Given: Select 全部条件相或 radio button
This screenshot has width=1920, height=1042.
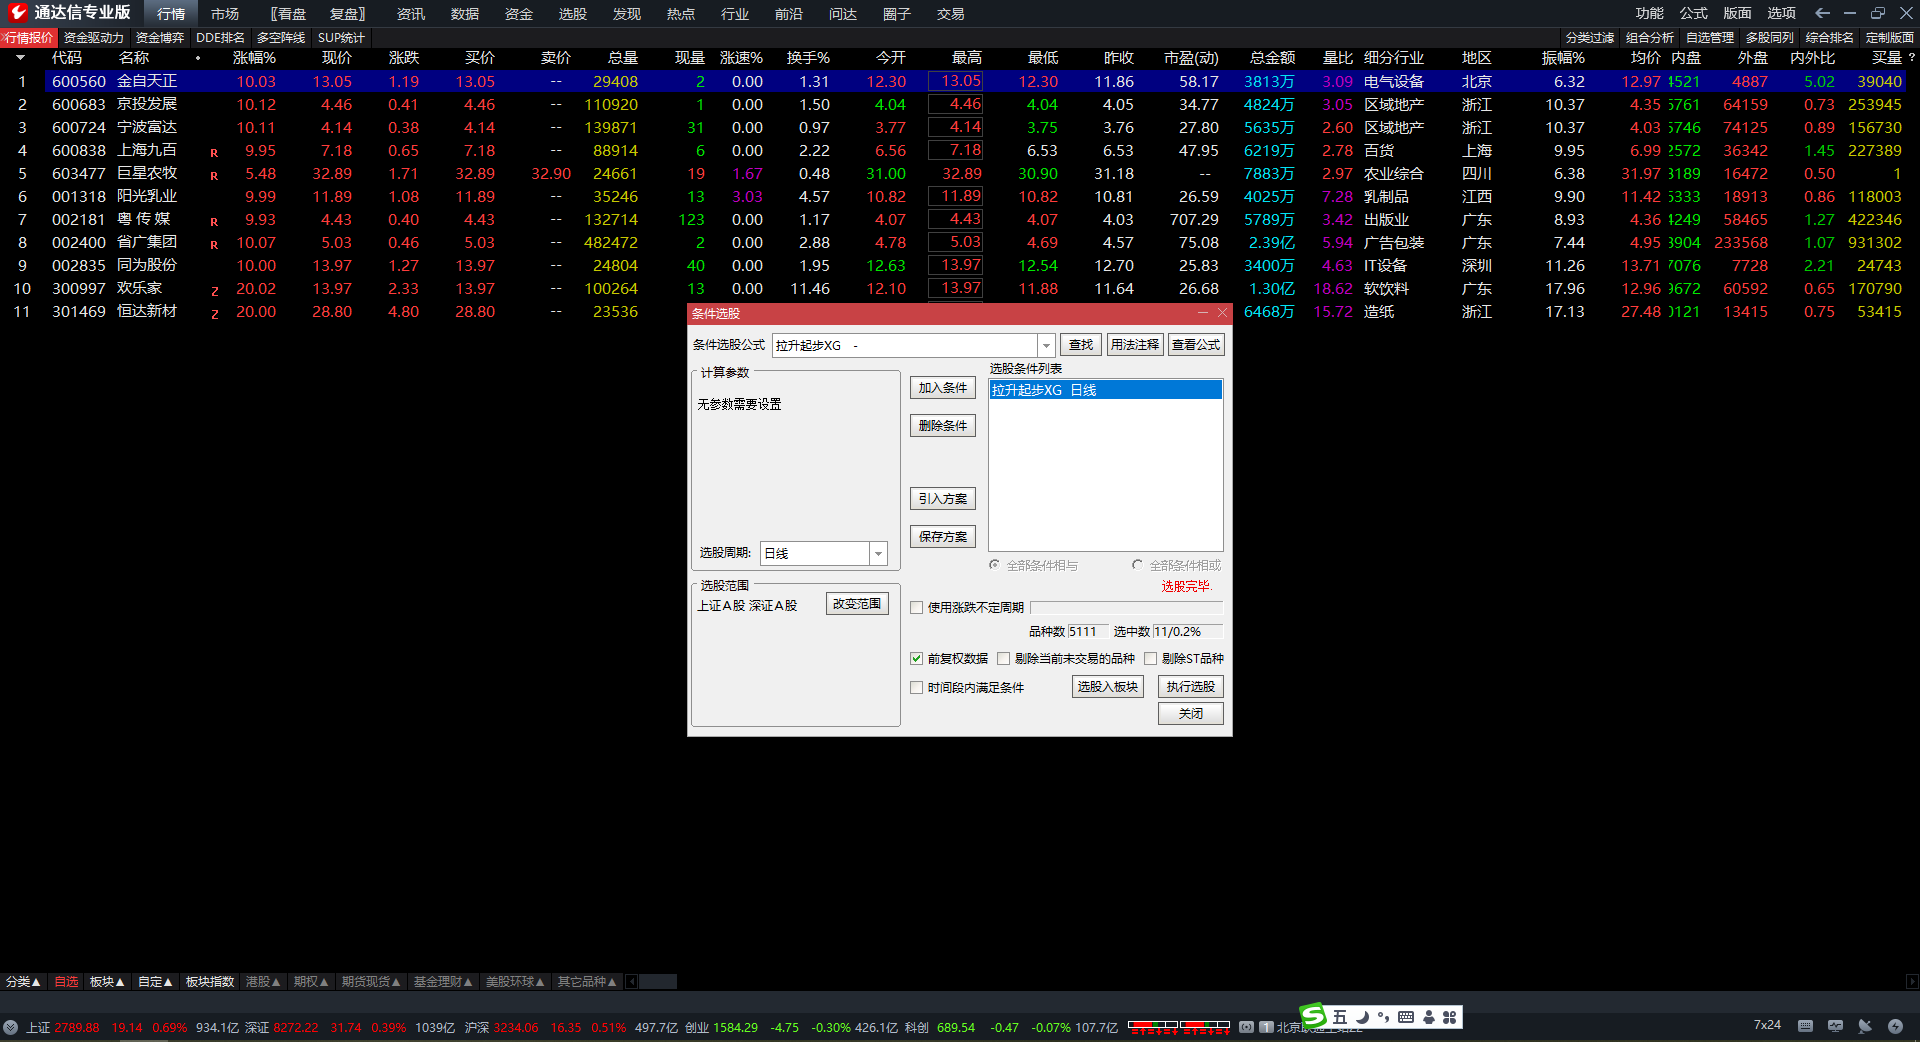Looking at the screenshot, I should click(x=1137, y=565).
